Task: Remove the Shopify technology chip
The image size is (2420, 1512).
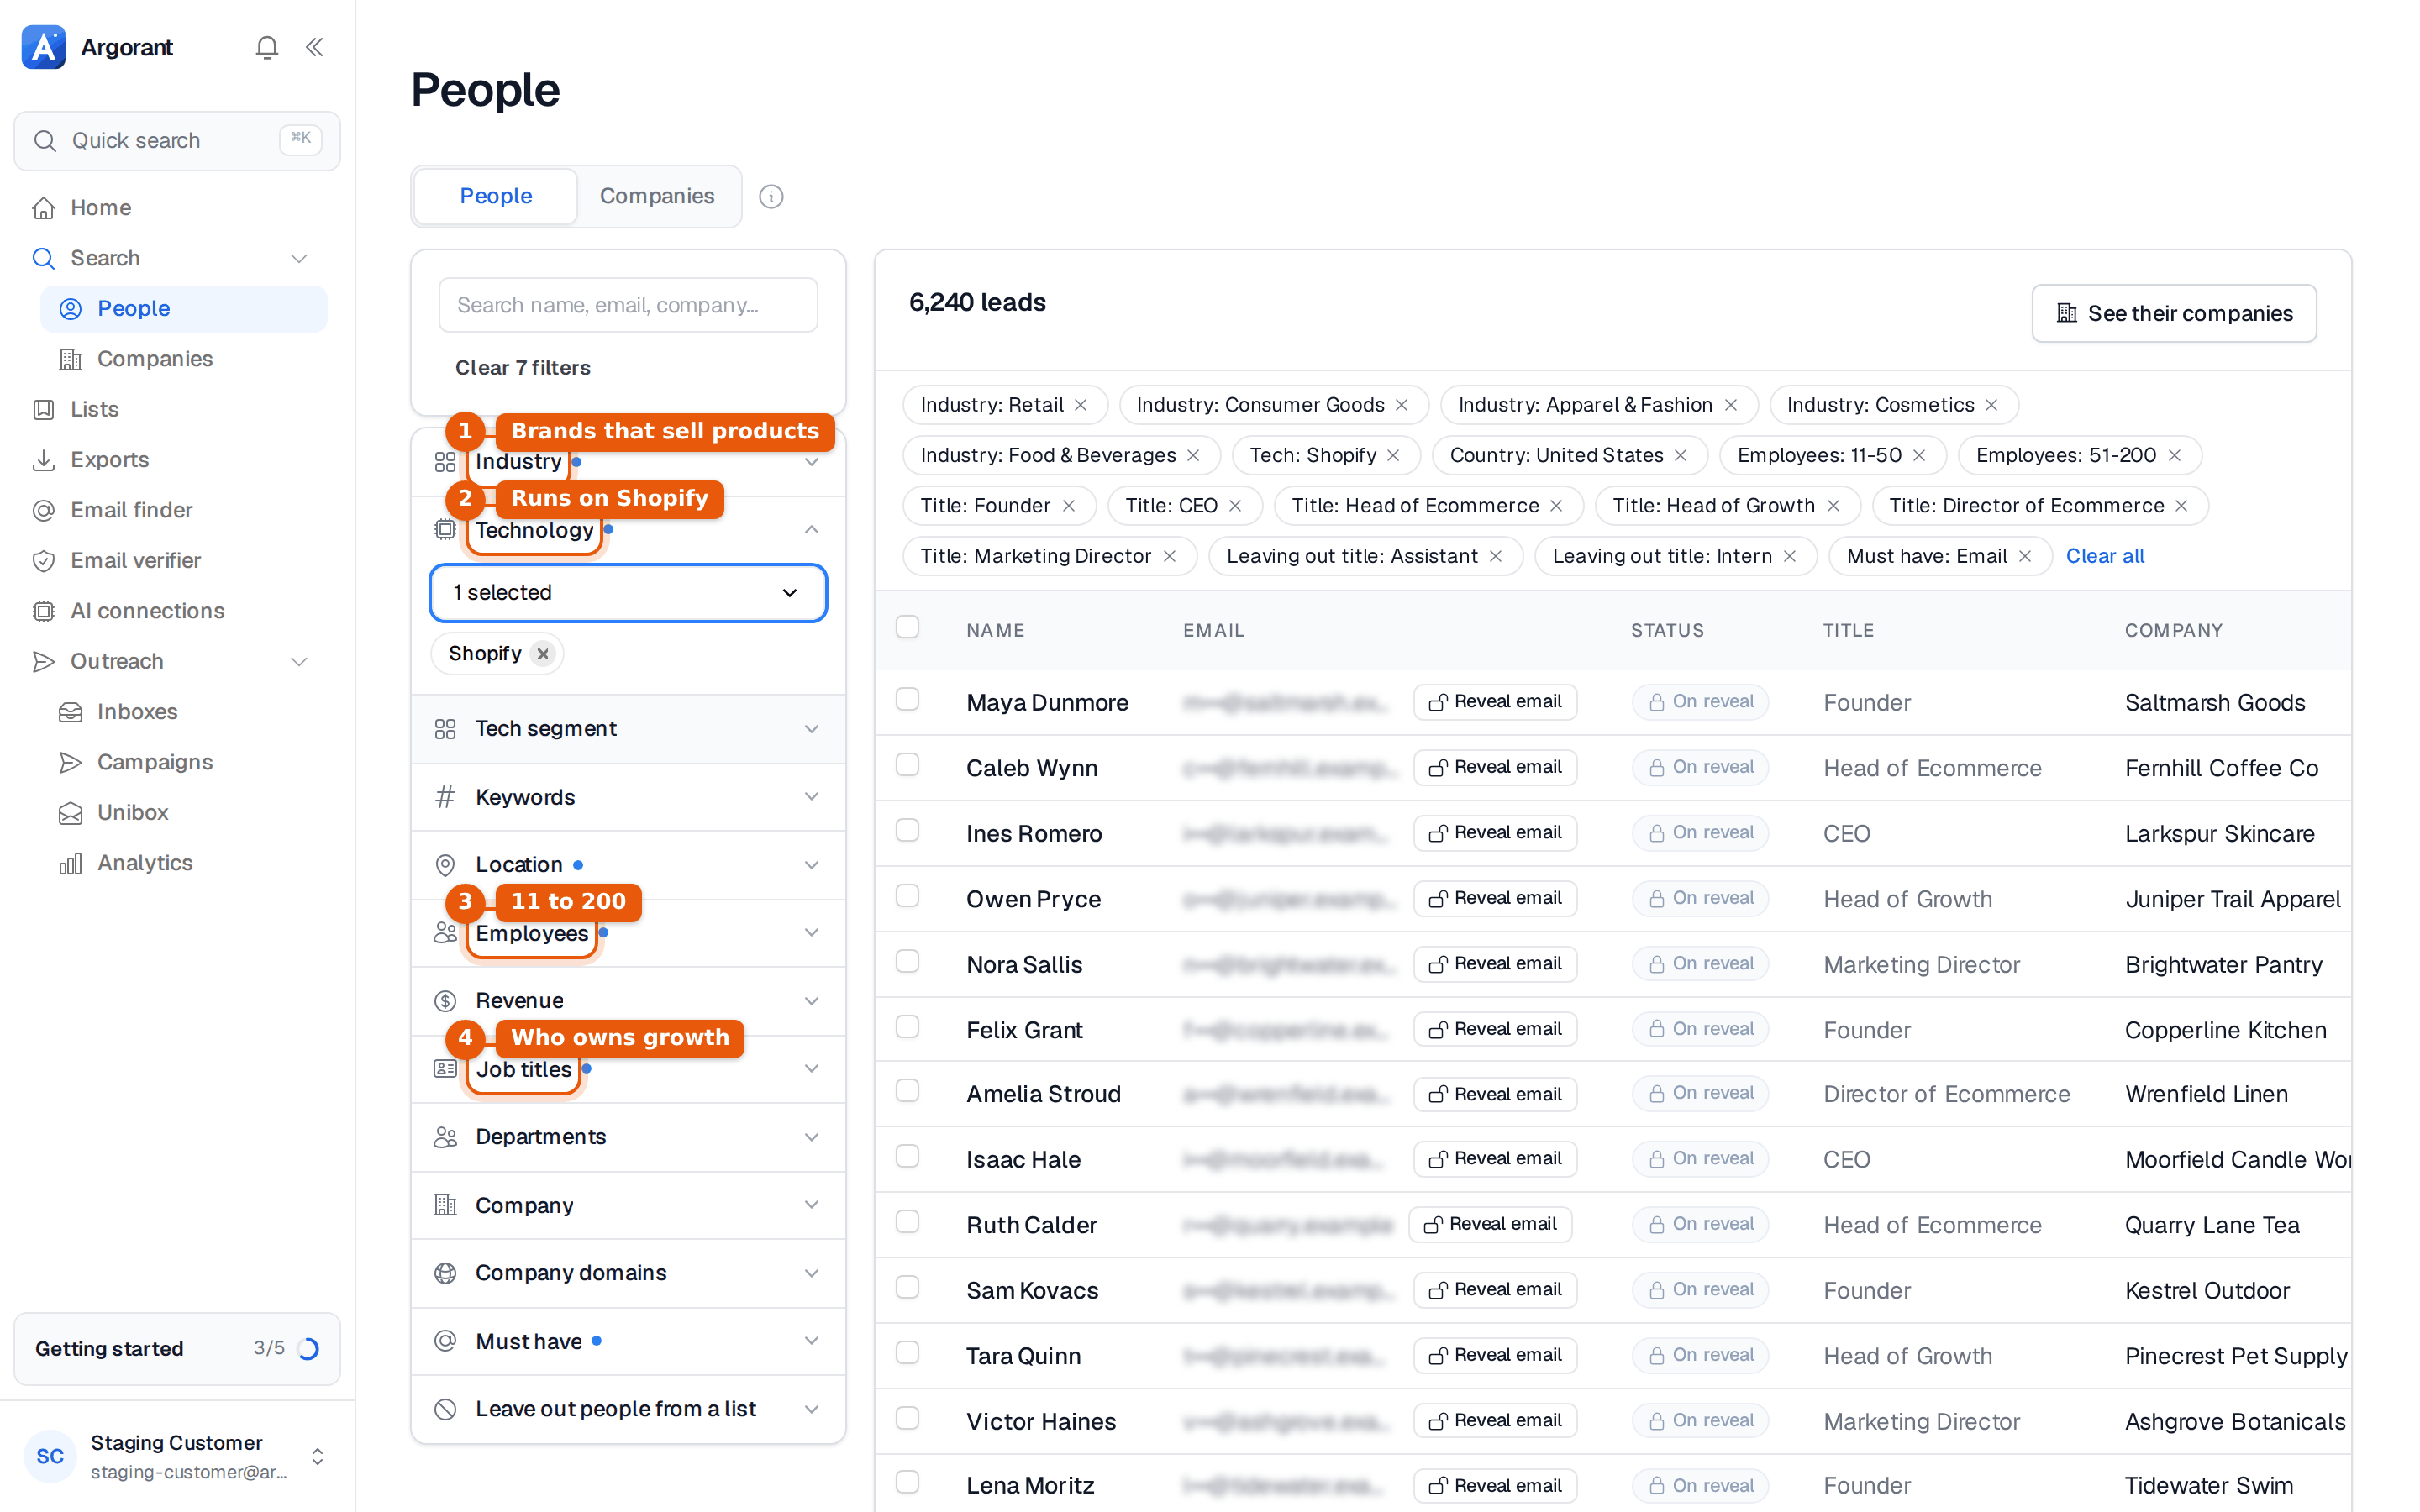Action: tap(543, 654)
